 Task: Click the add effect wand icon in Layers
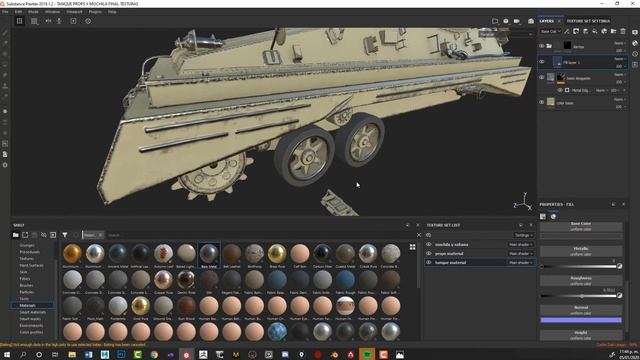point(567,31)
